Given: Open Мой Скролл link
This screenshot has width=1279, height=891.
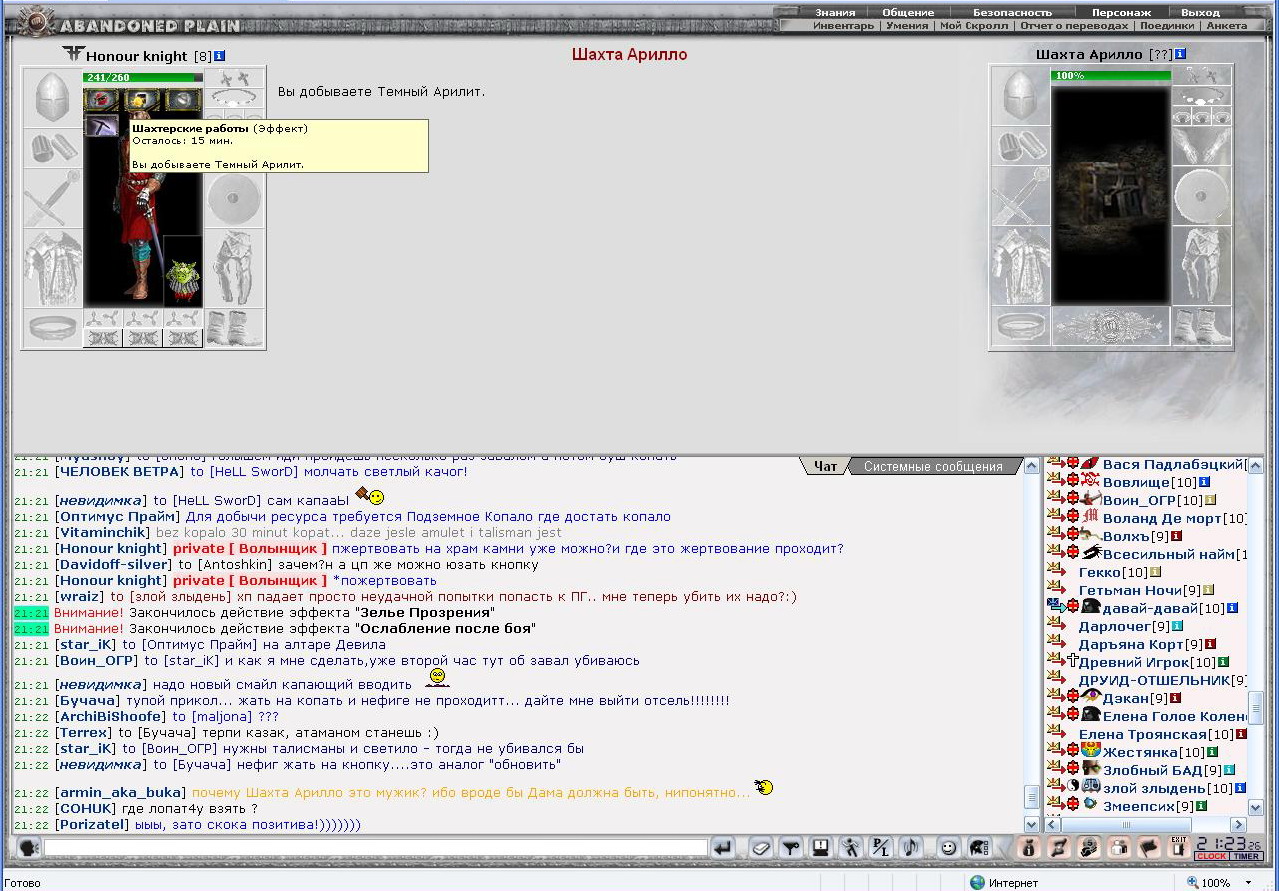Looking at the screenshot, I should coord(974,26).
